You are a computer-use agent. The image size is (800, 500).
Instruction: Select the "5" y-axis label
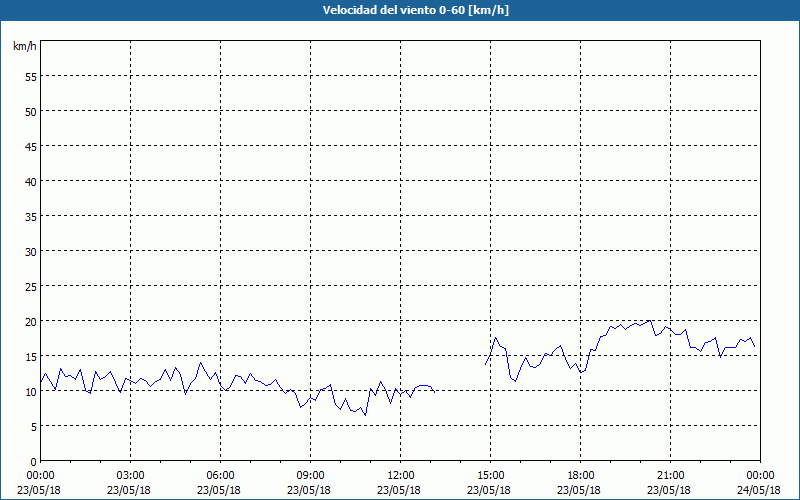(33, 427)
